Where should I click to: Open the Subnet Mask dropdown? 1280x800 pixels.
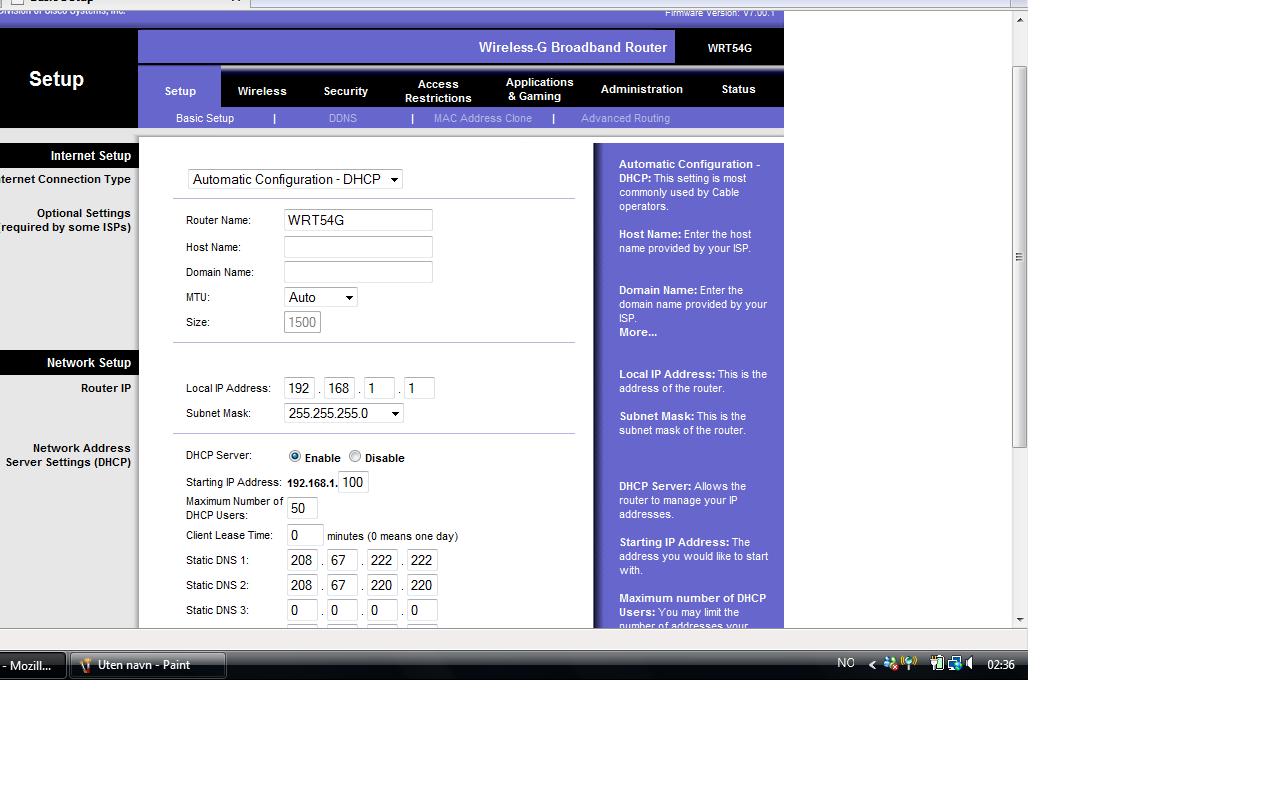(x=344, y=413)
